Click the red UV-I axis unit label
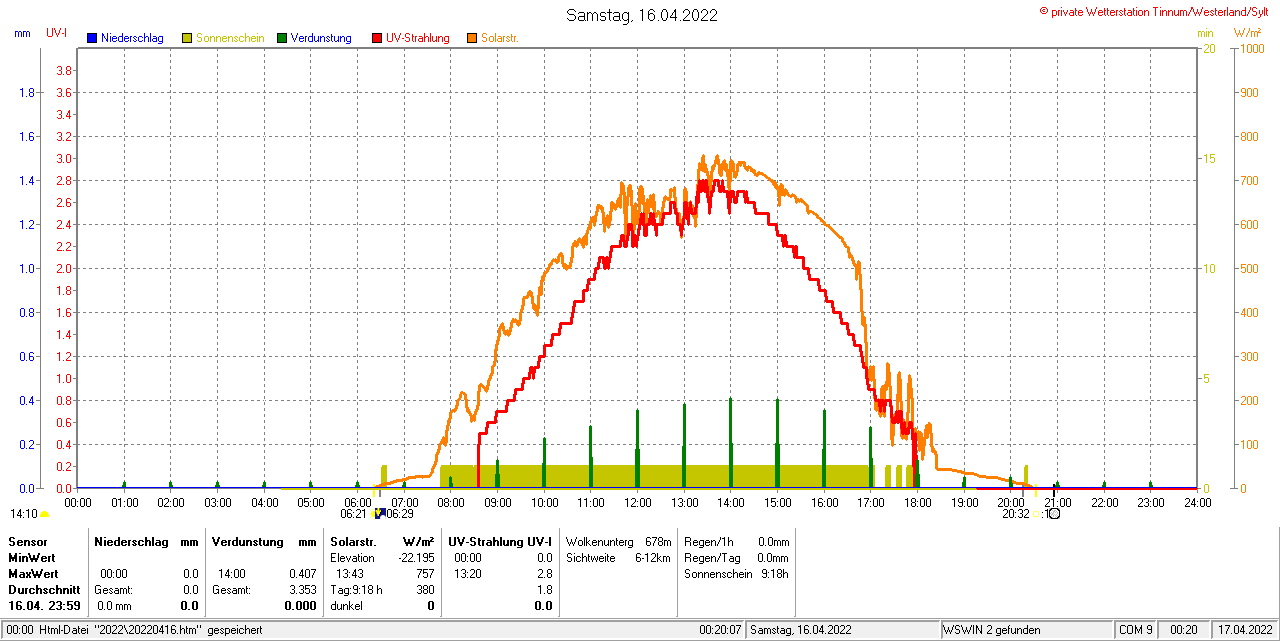The height and width of the screenshot is (641, 1280). click(x=57, y=33)
